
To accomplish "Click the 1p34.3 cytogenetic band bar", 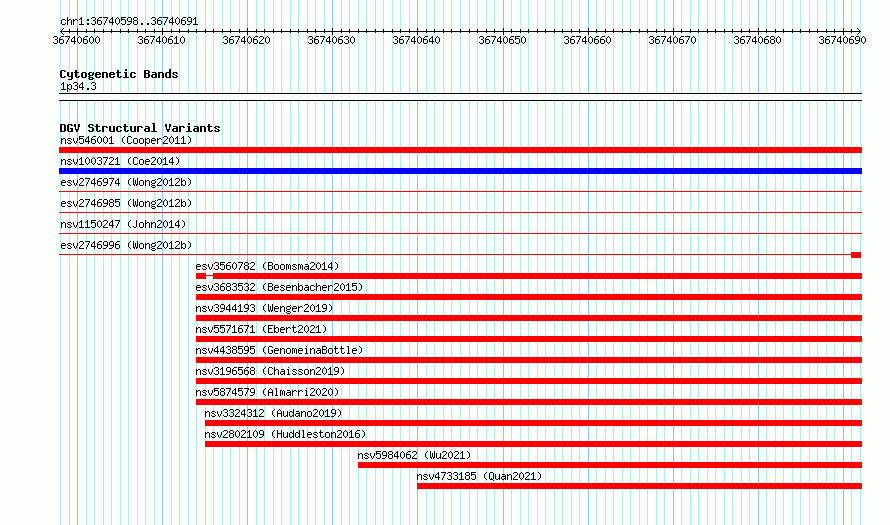I will coord(460,97).
